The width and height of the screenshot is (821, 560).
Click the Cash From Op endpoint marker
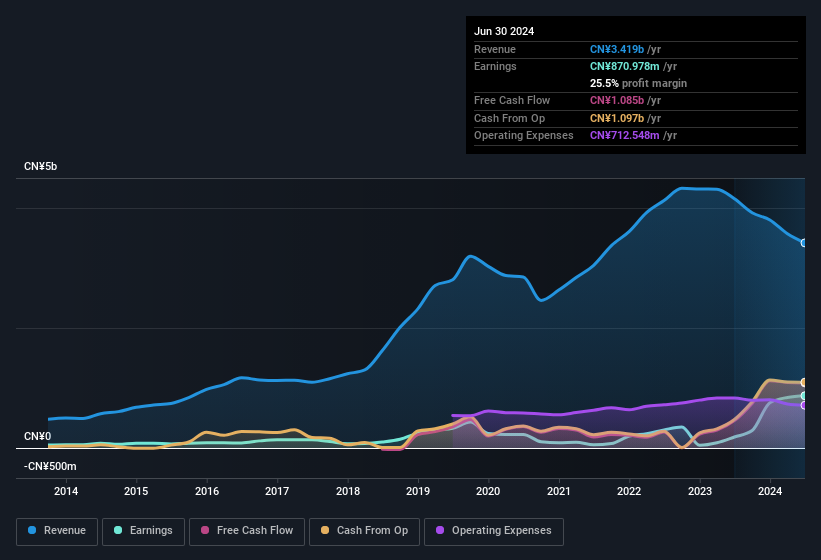pyautogui.click(x=804, y=382)
